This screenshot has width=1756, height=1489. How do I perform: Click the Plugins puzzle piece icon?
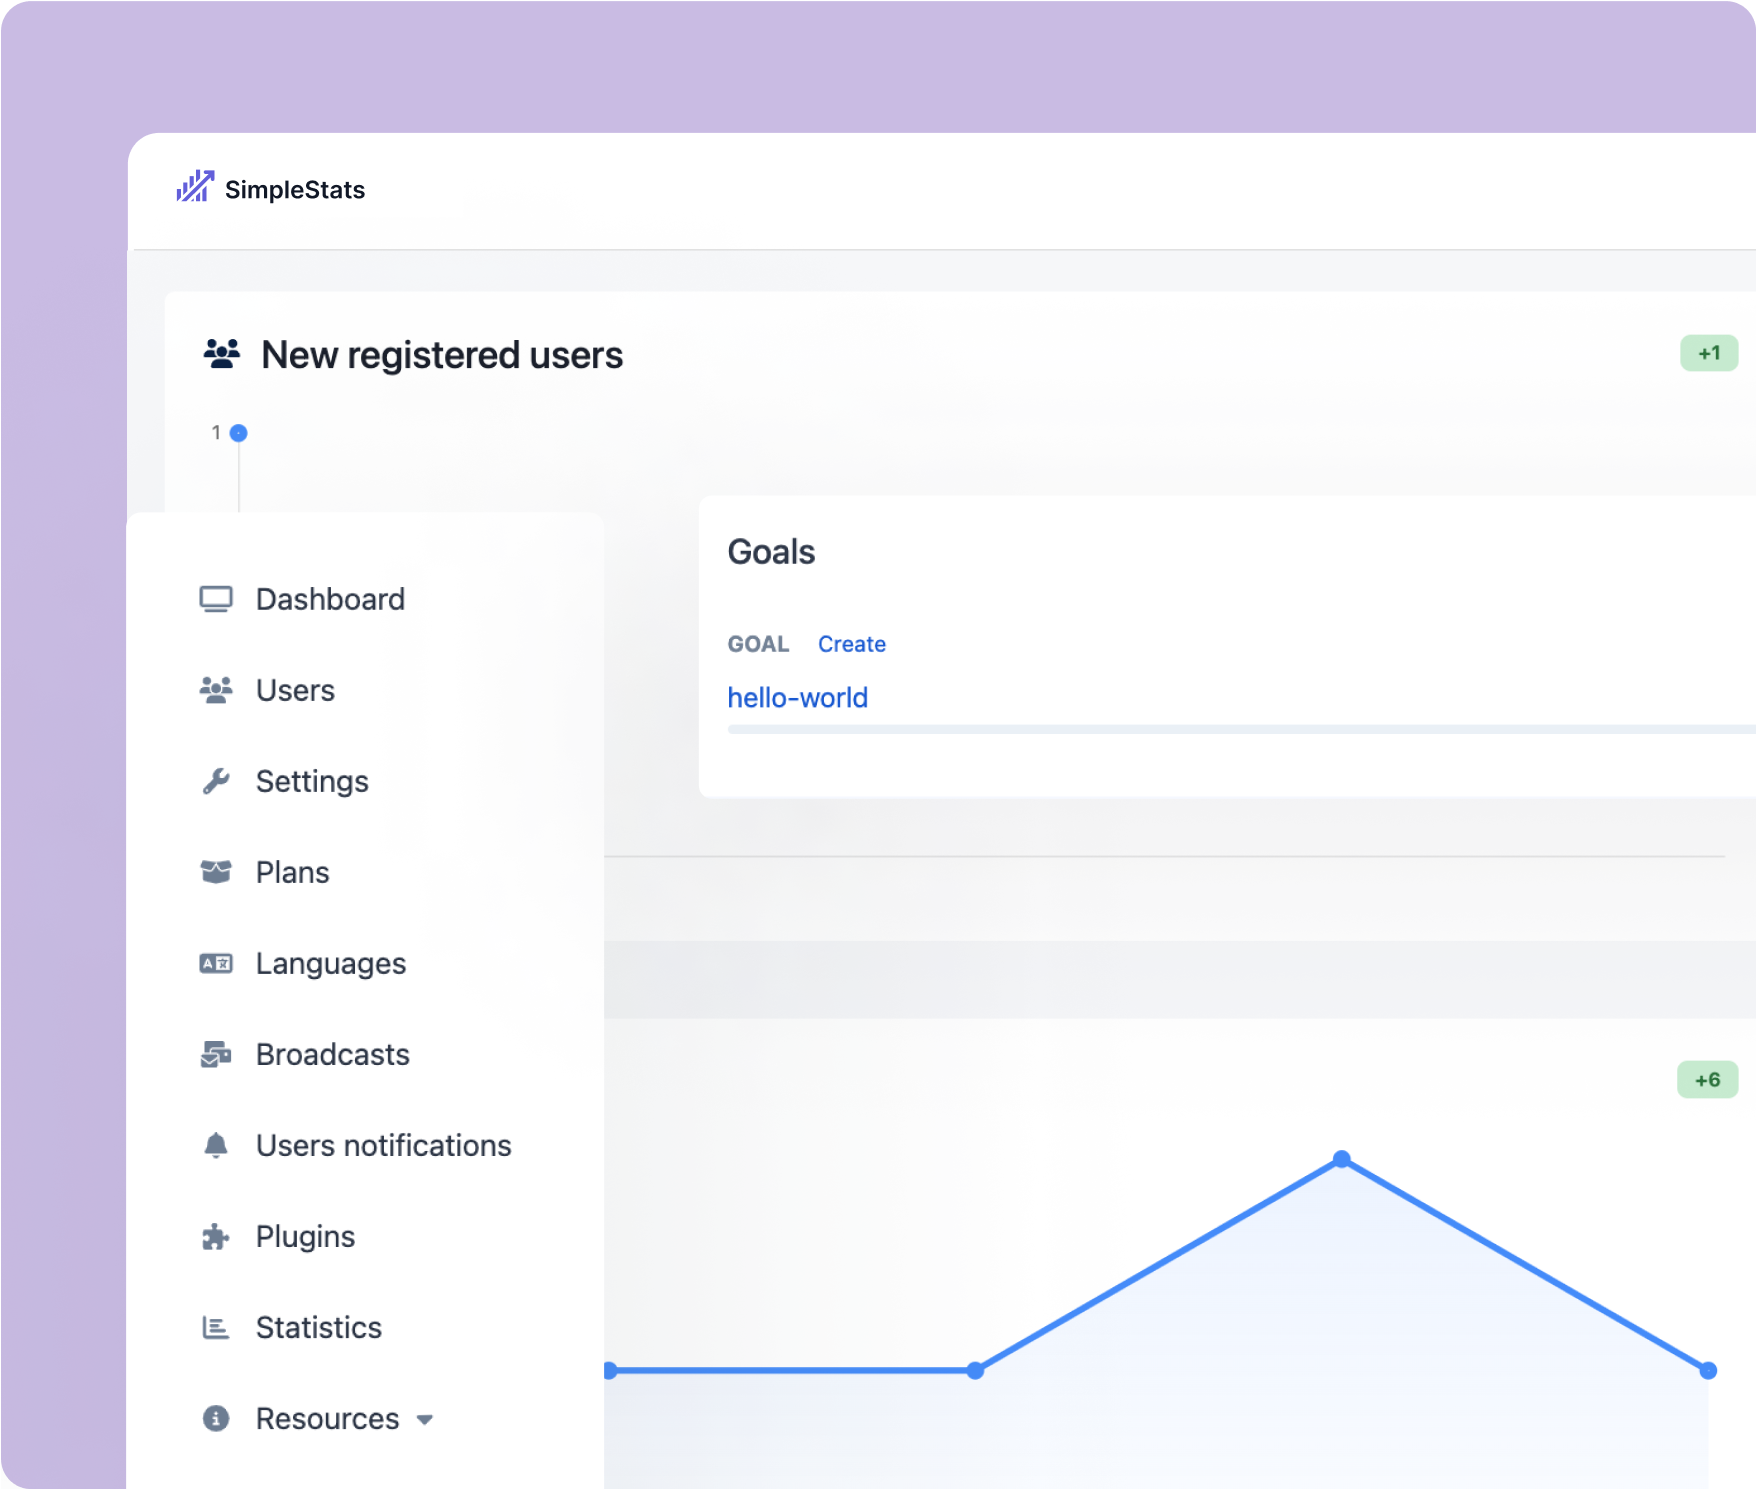click(216, 1237)
